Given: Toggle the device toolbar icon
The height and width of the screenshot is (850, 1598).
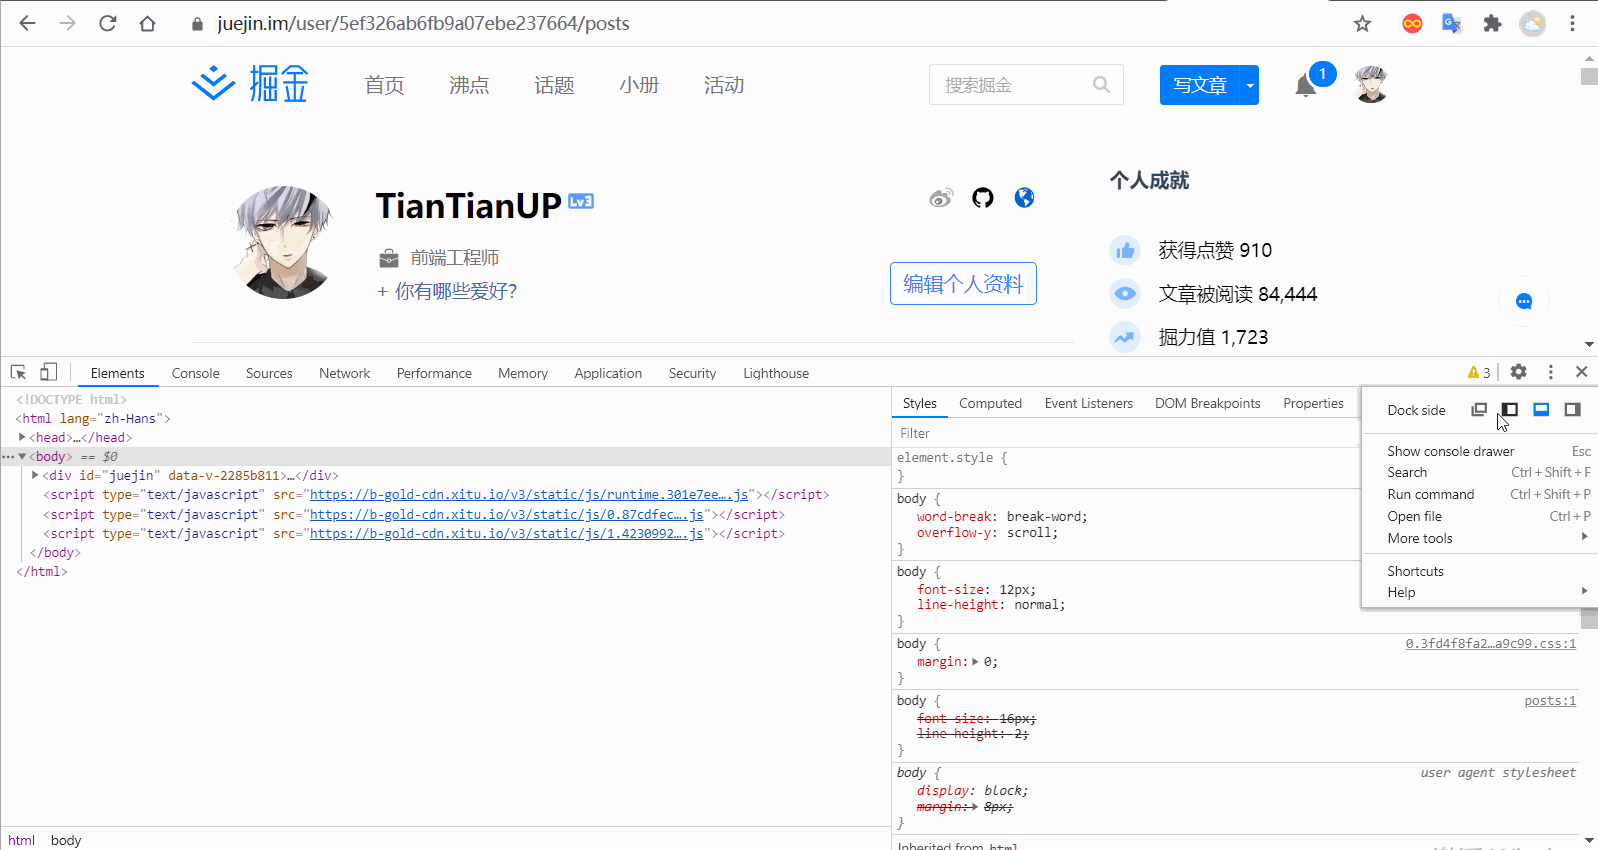Looking at the screenshot, I should 48,372.
